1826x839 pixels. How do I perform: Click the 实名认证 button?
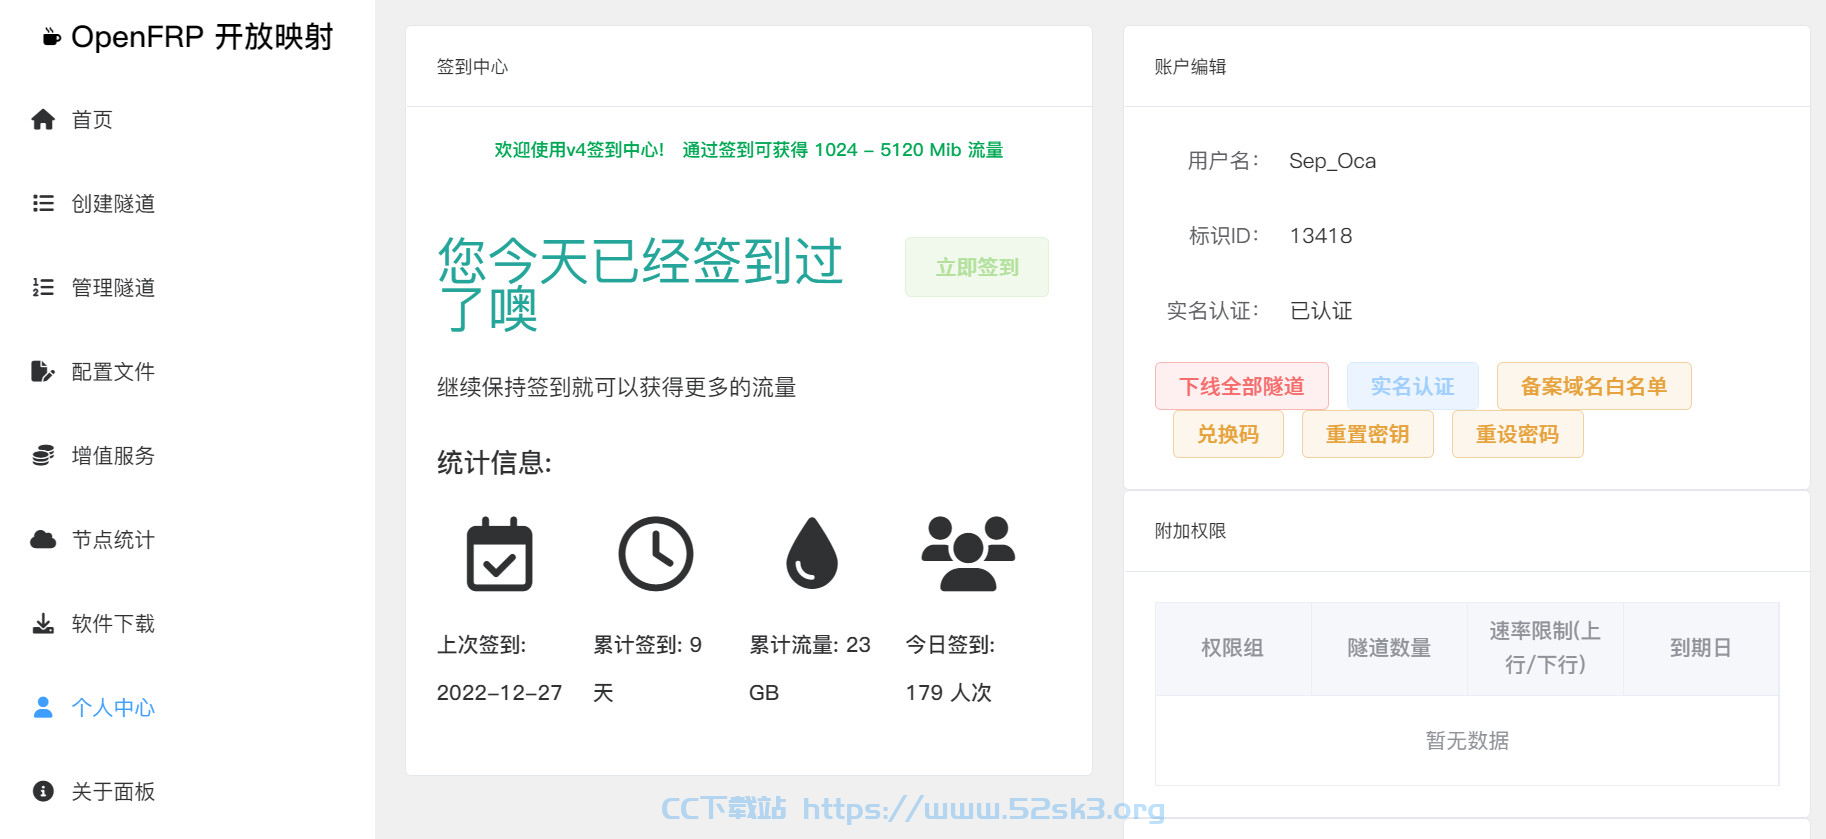point(1413,386)
